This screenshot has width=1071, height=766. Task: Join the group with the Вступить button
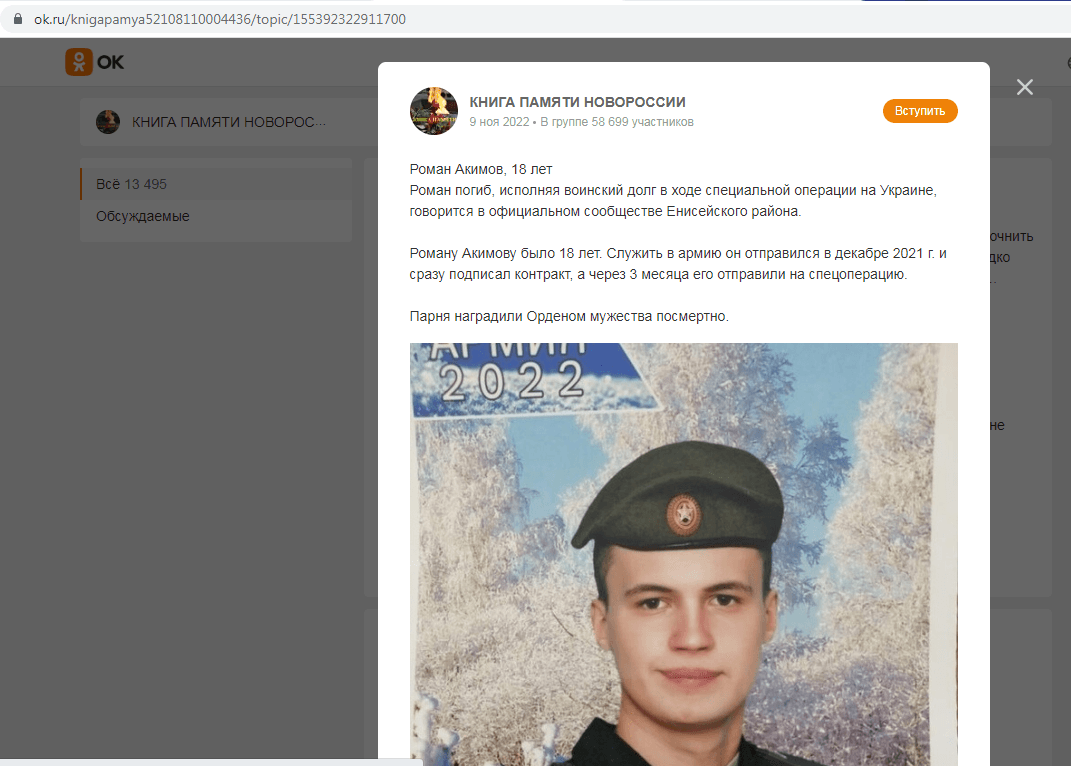[x=920, y=111]
